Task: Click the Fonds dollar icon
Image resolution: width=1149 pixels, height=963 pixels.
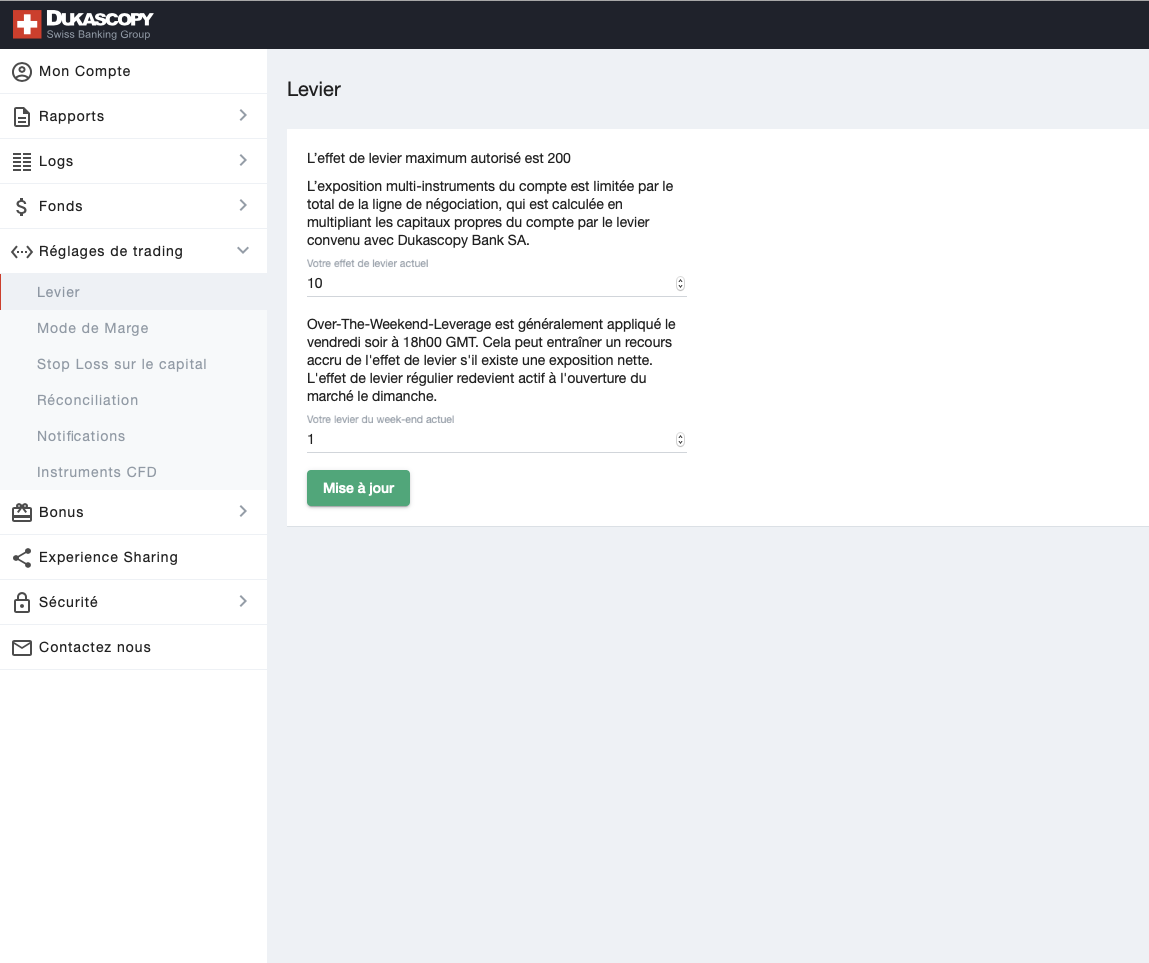Action: point(21,207)
